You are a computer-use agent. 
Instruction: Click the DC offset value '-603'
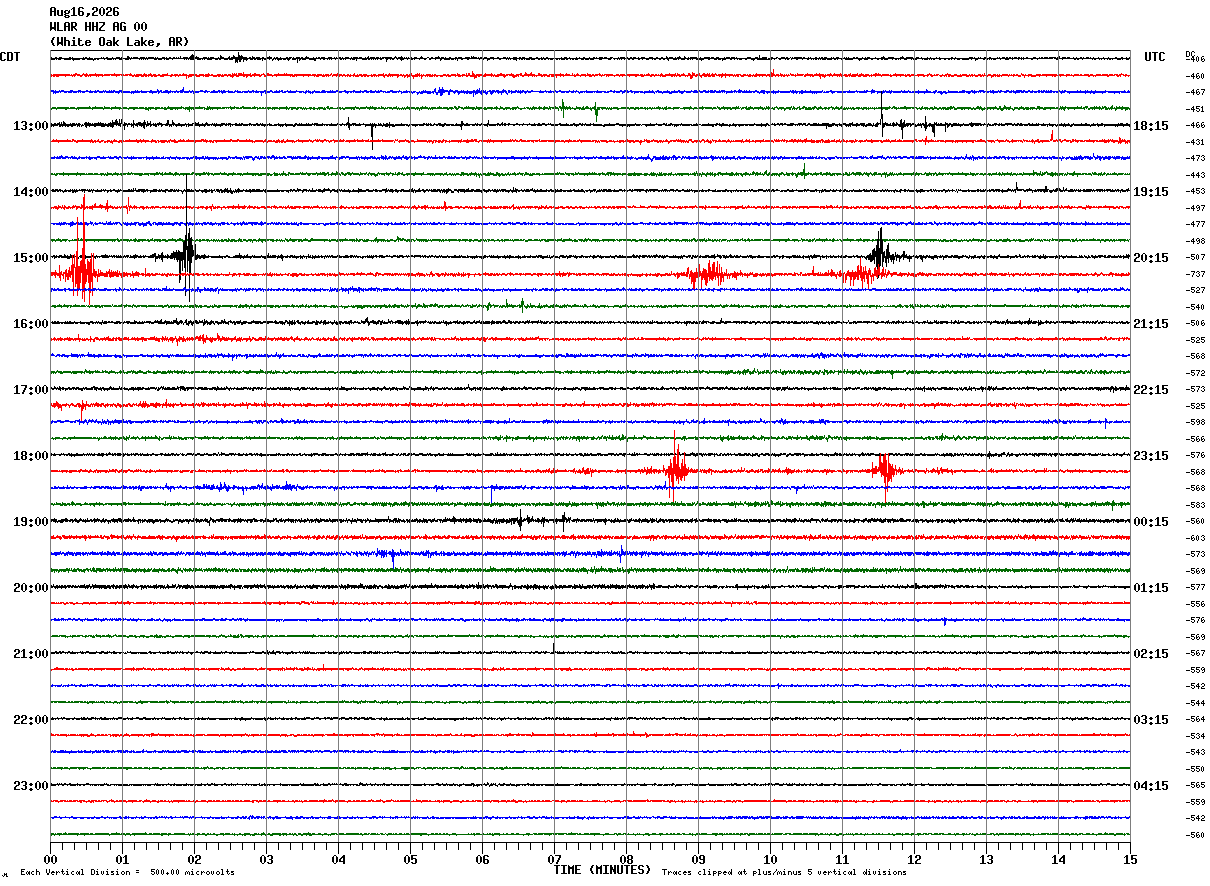1195,538
